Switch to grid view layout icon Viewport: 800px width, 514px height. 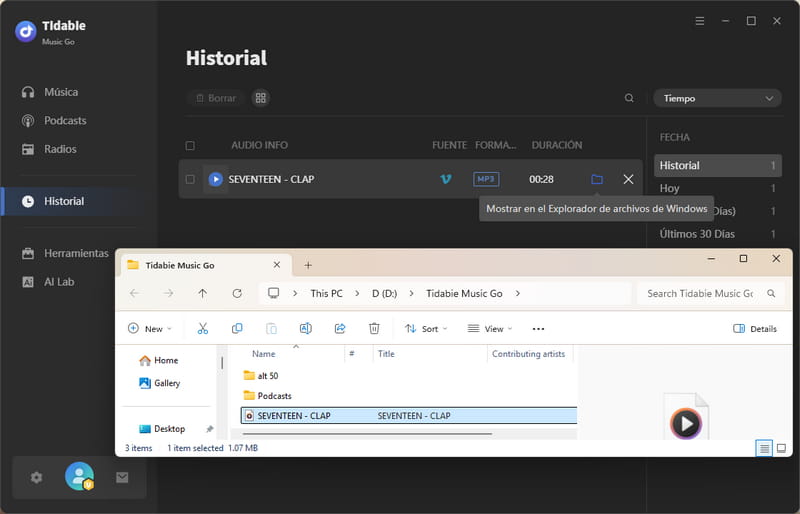pos(260,98)
